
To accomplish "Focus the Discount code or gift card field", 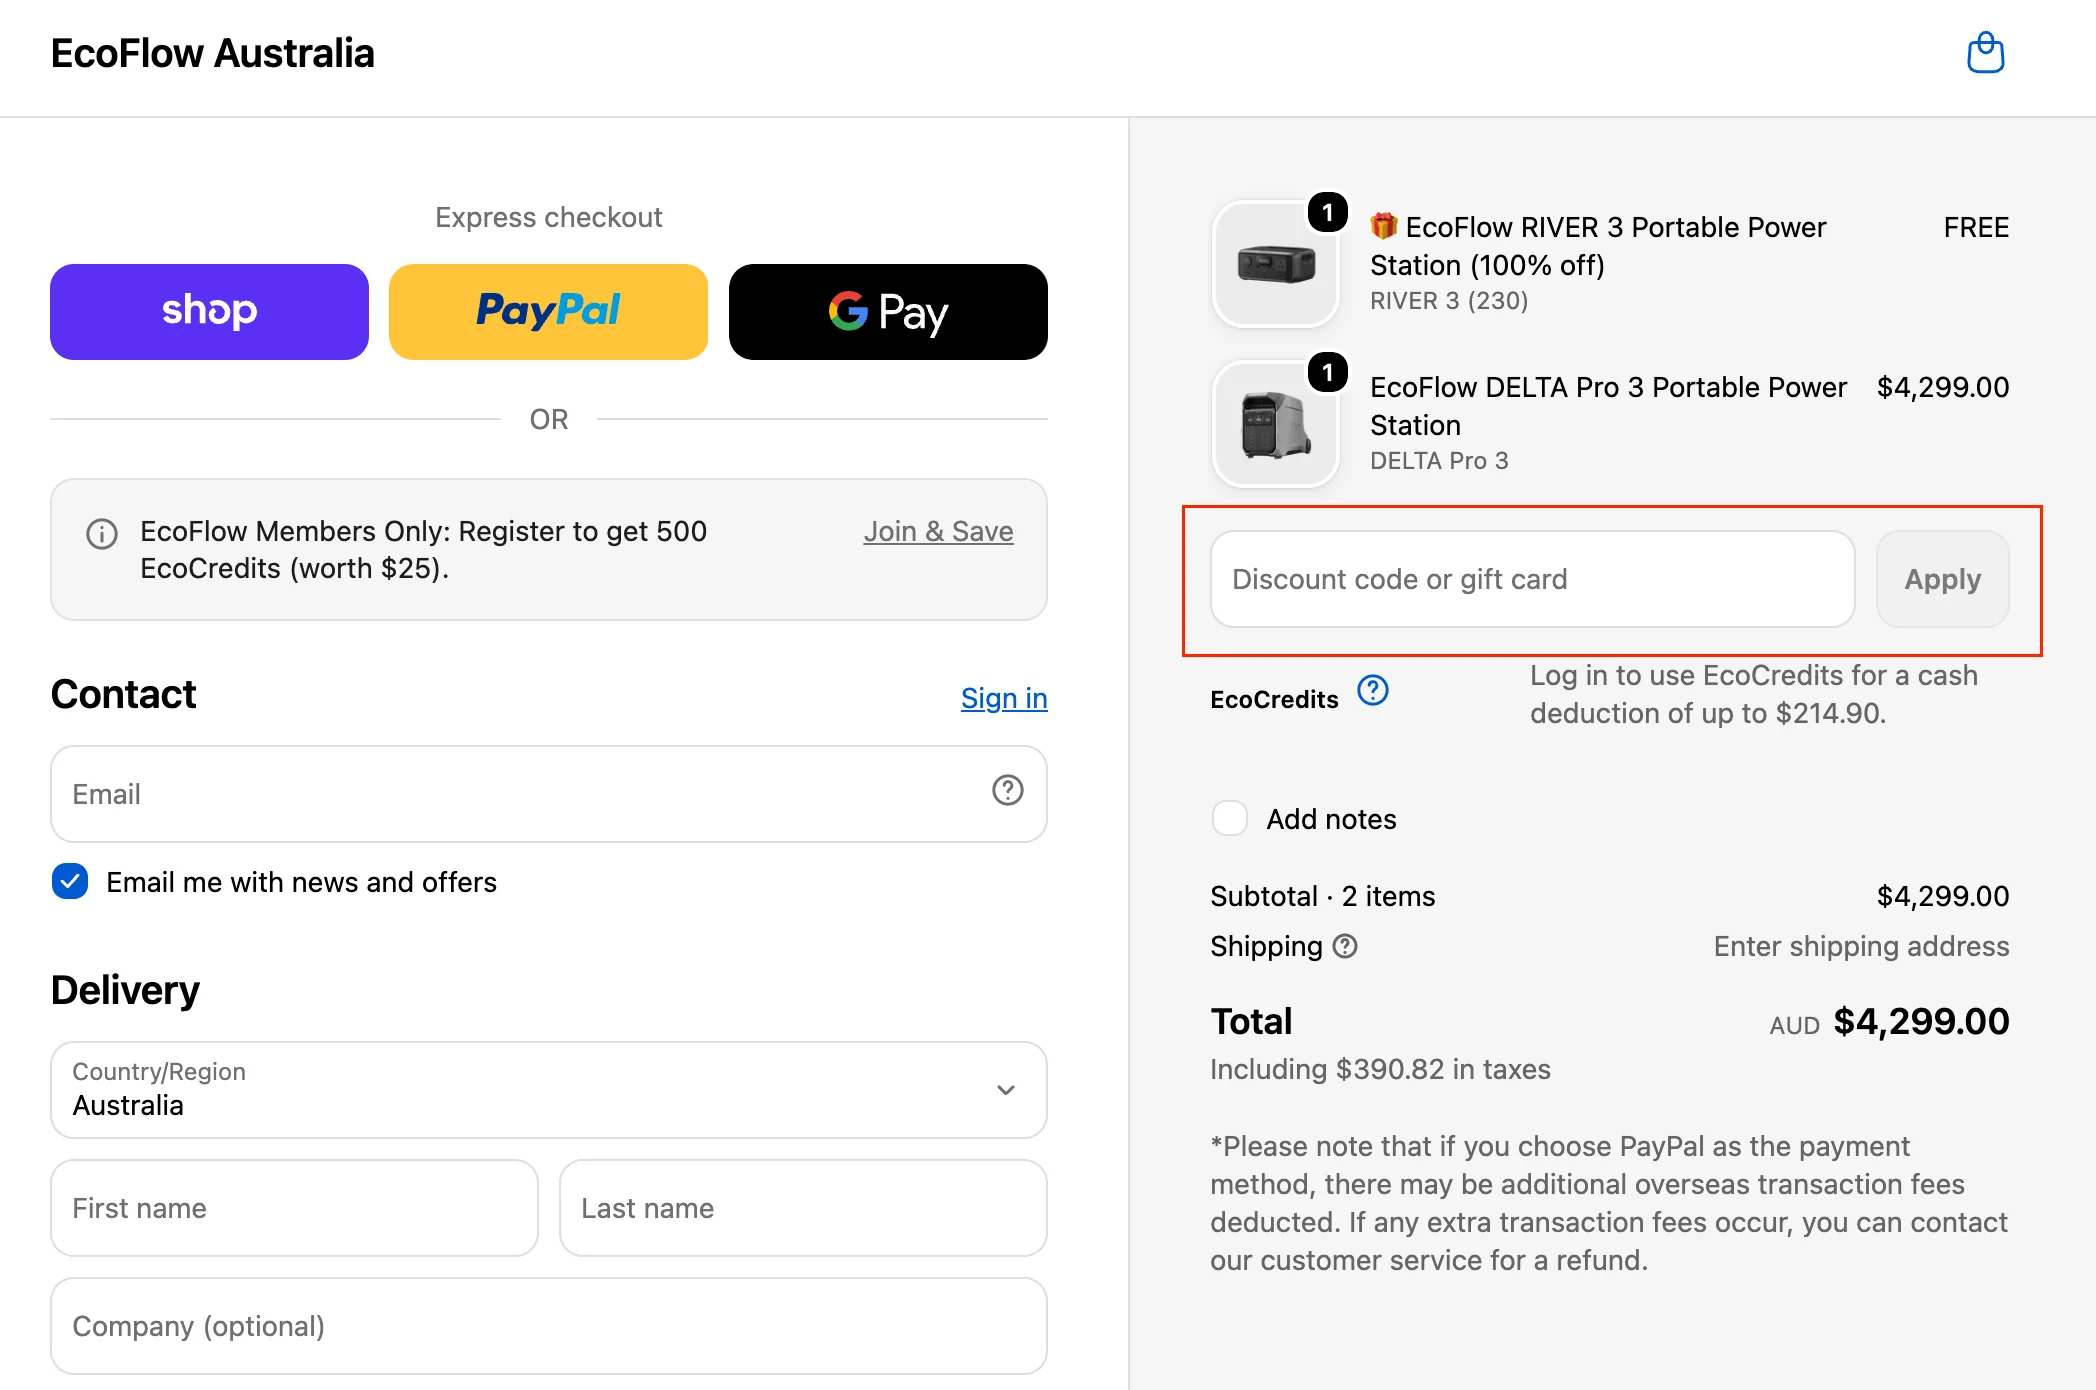I will pos(1532,579).
